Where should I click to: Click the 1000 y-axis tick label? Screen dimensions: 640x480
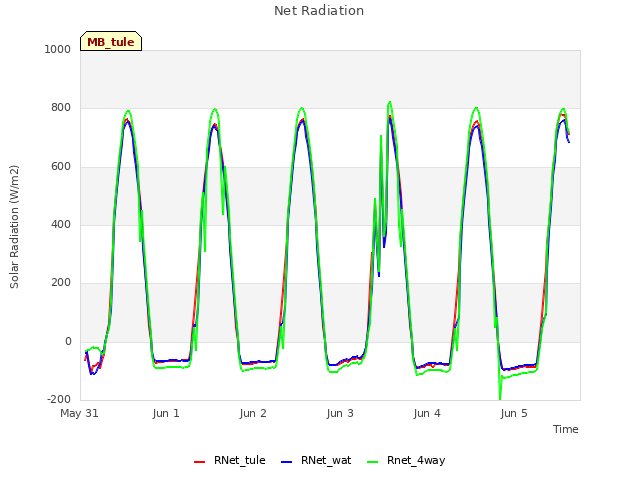point(58,49)
